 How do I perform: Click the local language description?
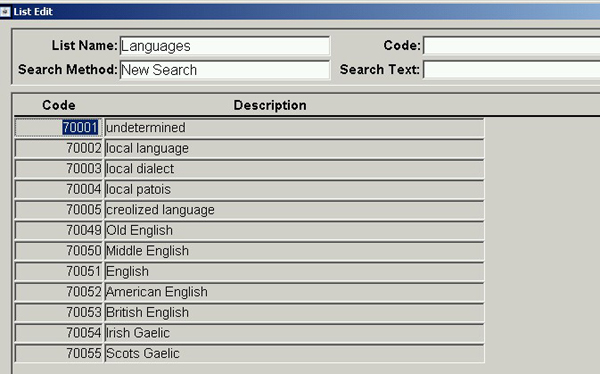(x=294, y=148)
